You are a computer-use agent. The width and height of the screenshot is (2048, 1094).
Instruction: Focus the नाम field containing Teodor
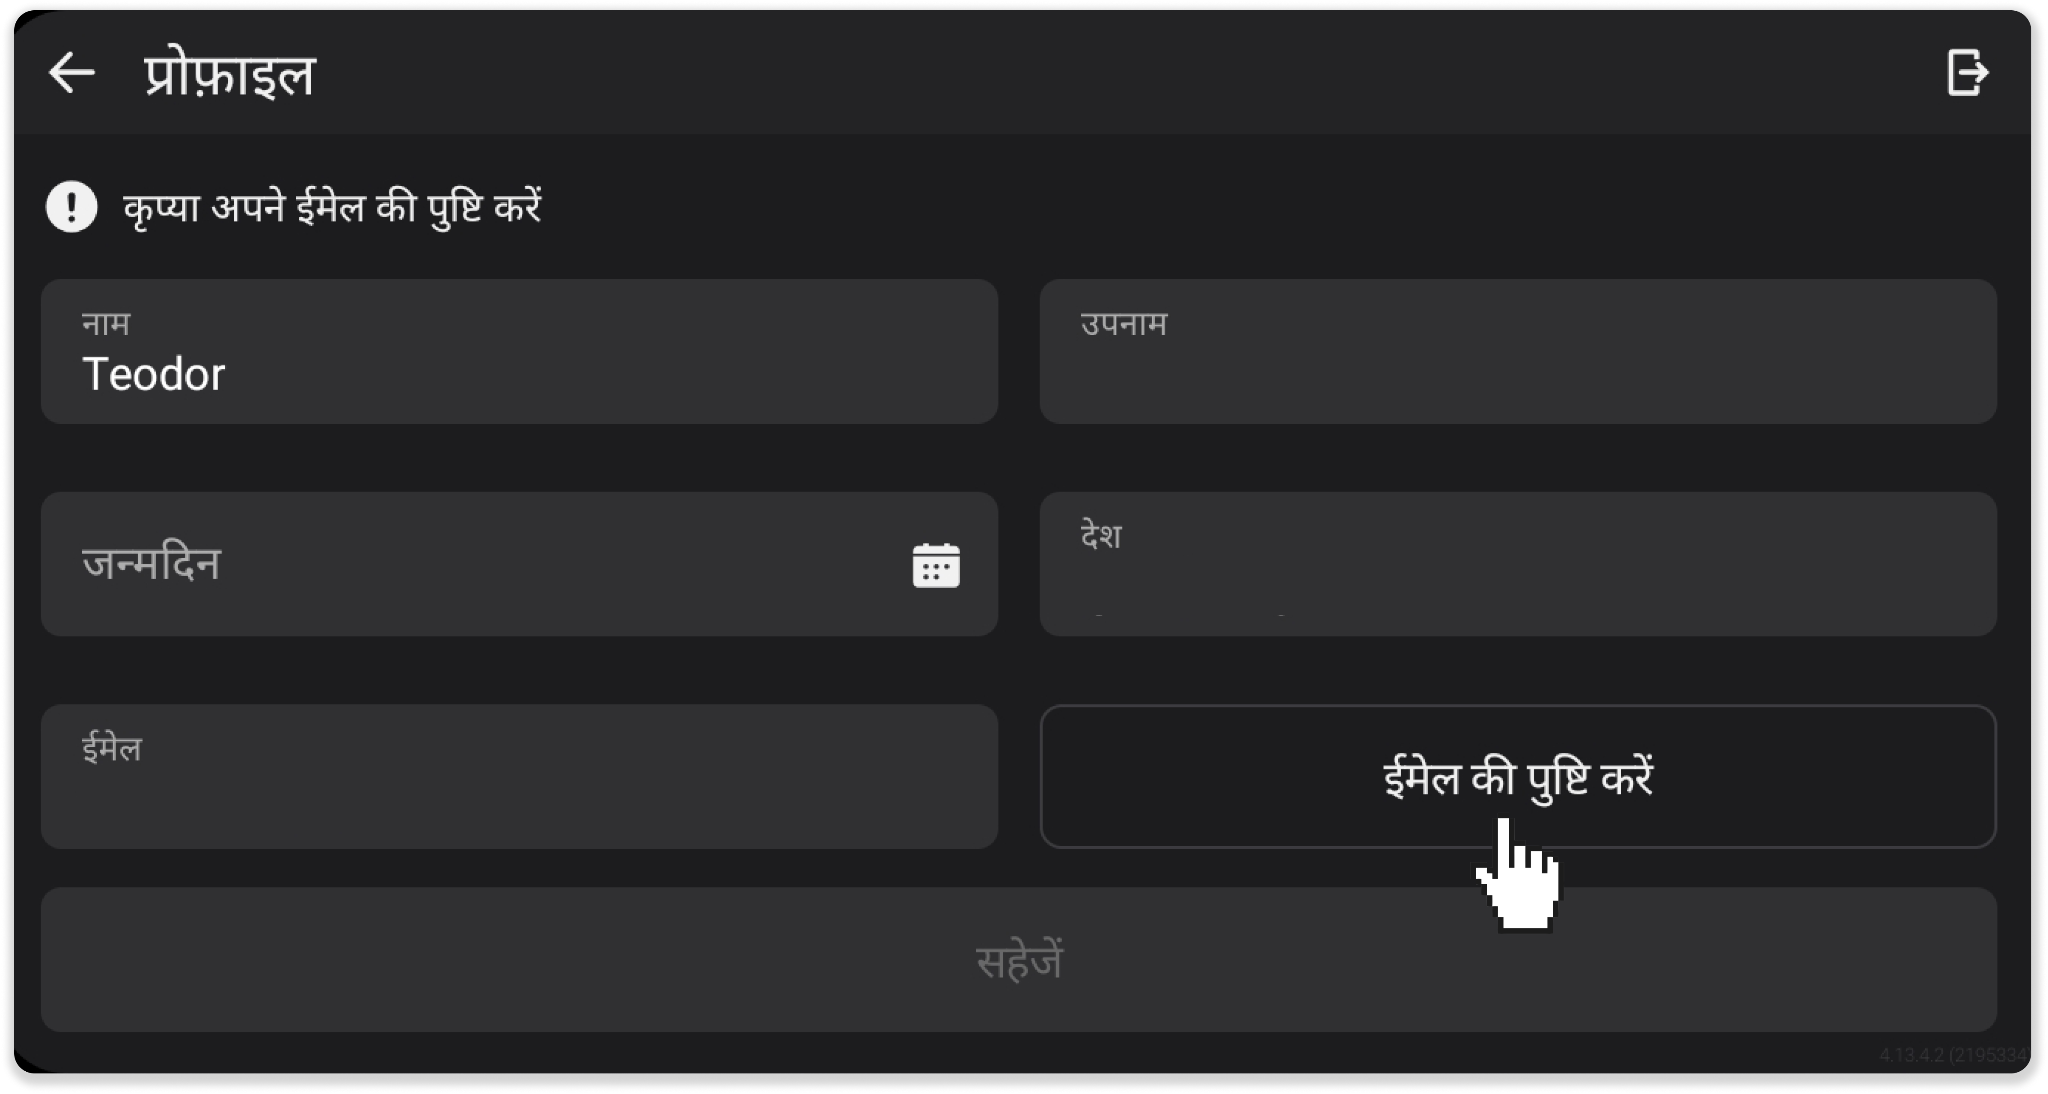[519, 351]
